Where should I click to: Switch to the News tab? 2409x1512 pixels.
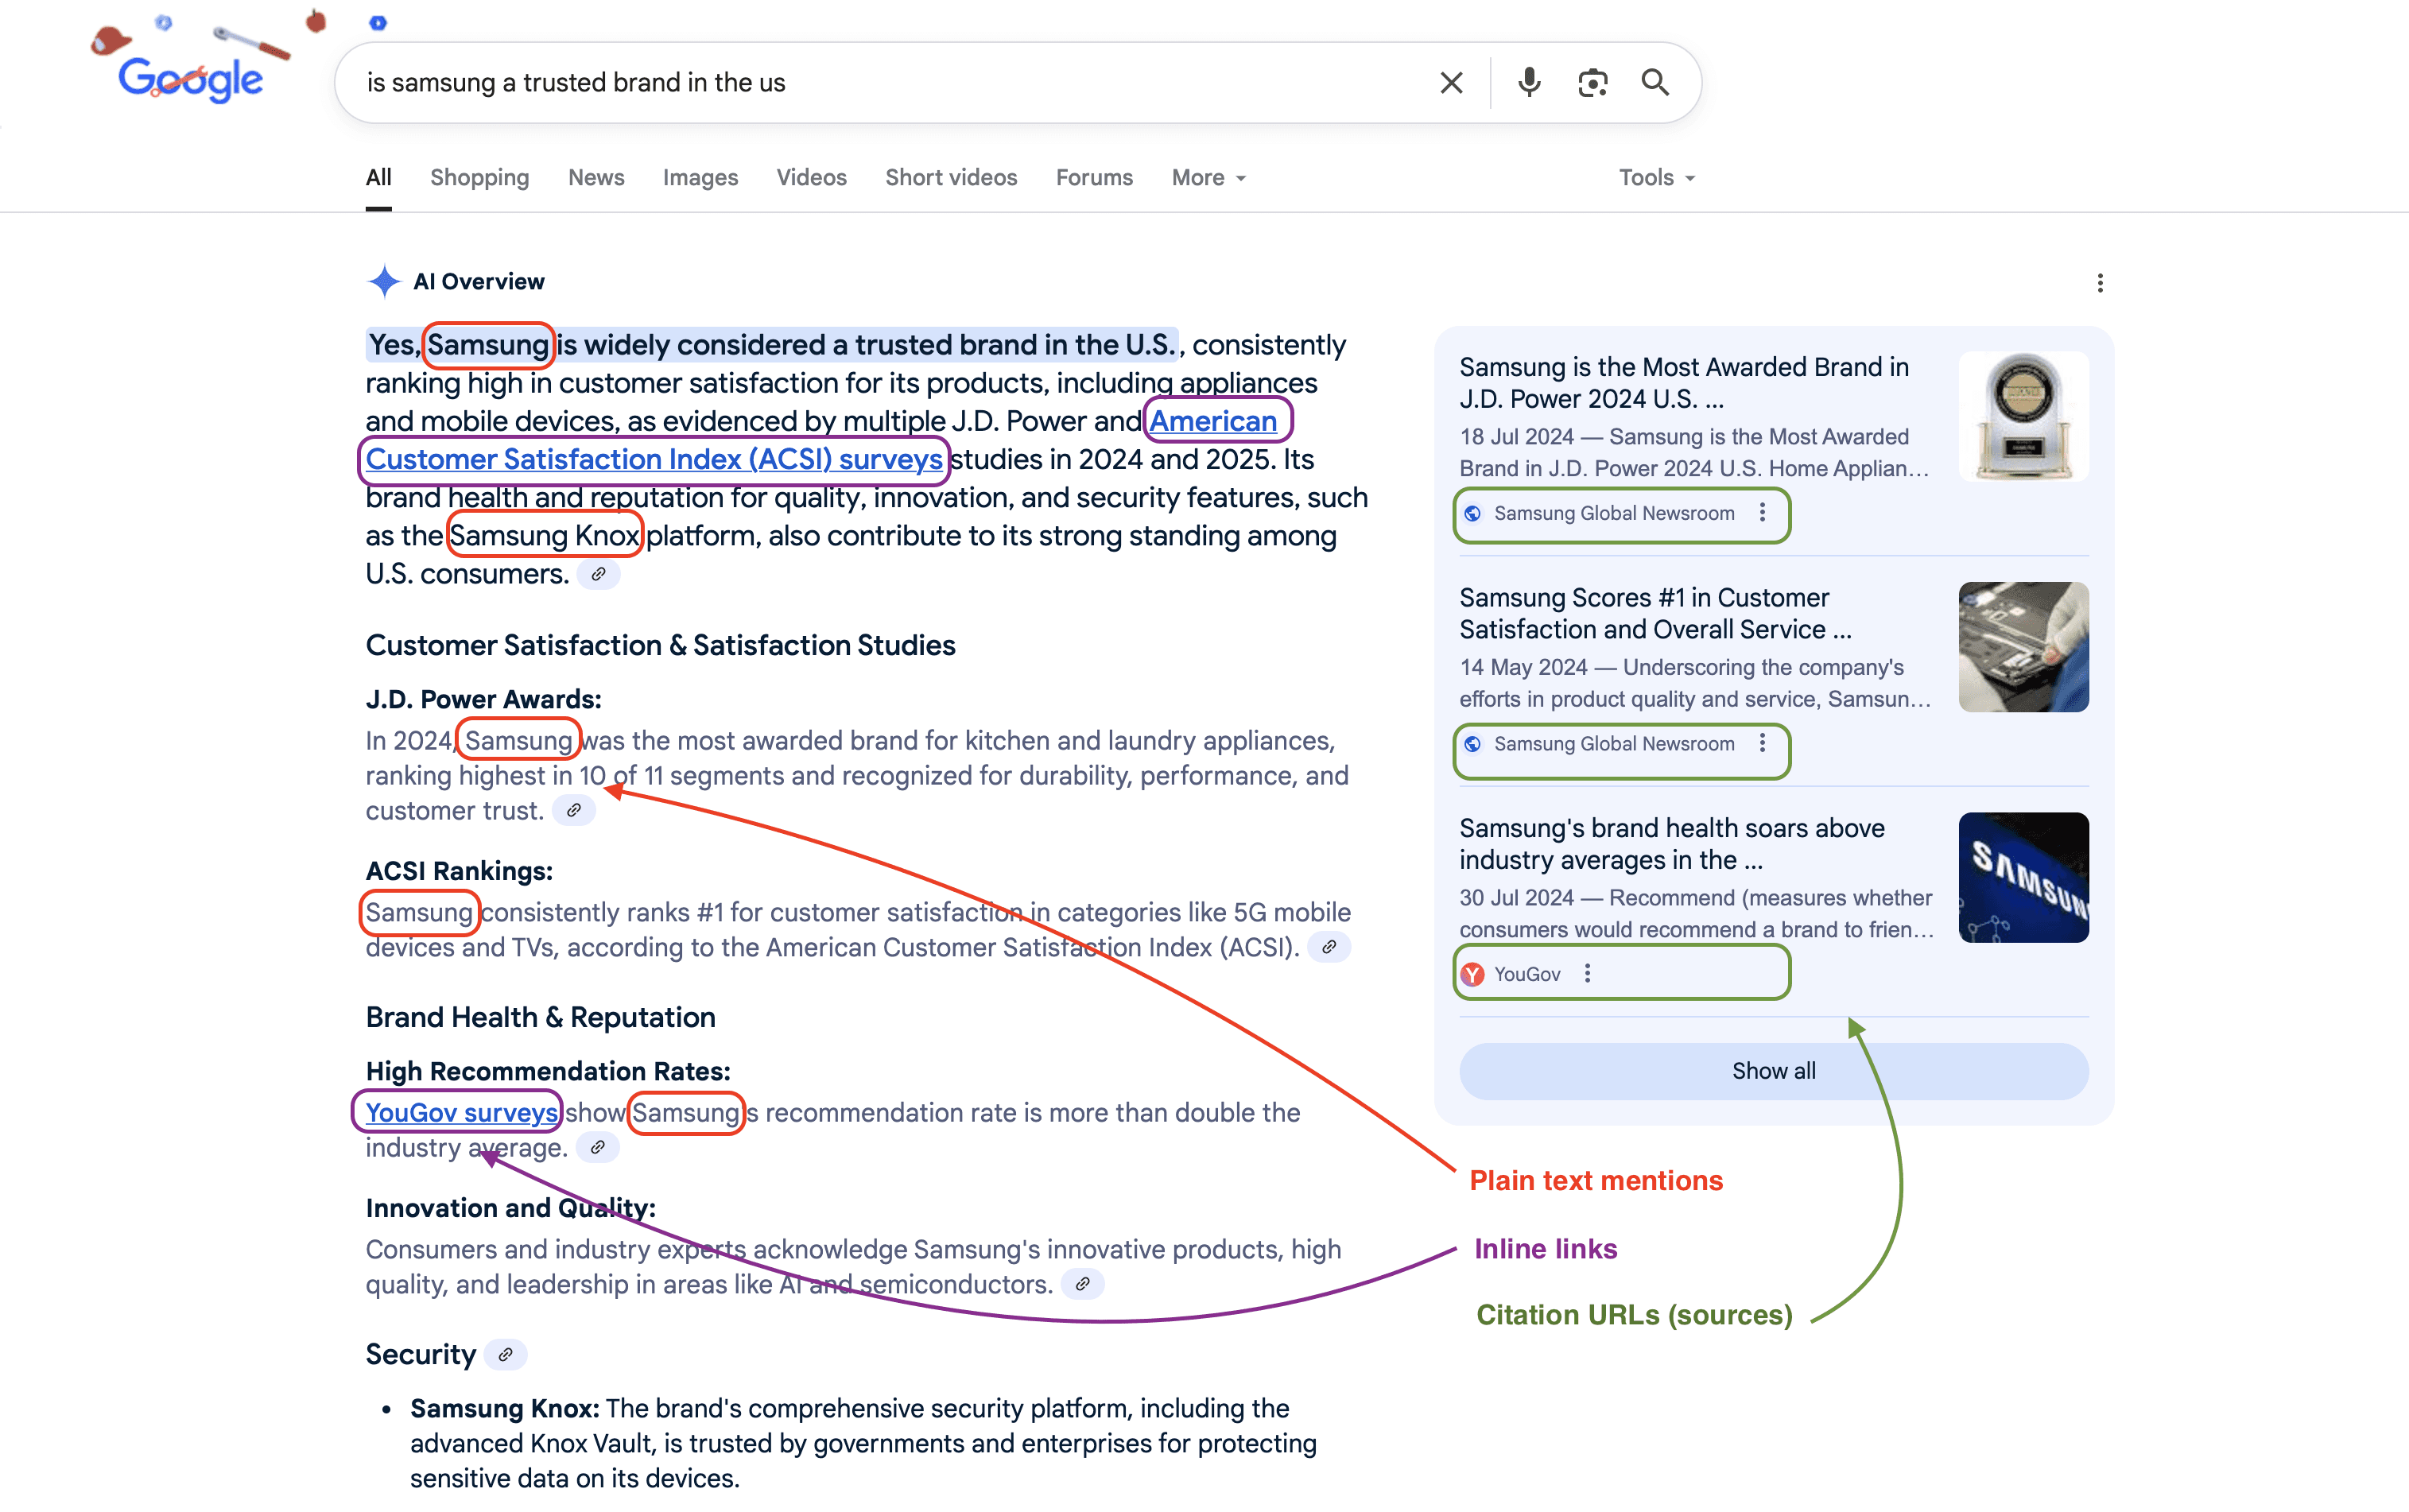596,178
